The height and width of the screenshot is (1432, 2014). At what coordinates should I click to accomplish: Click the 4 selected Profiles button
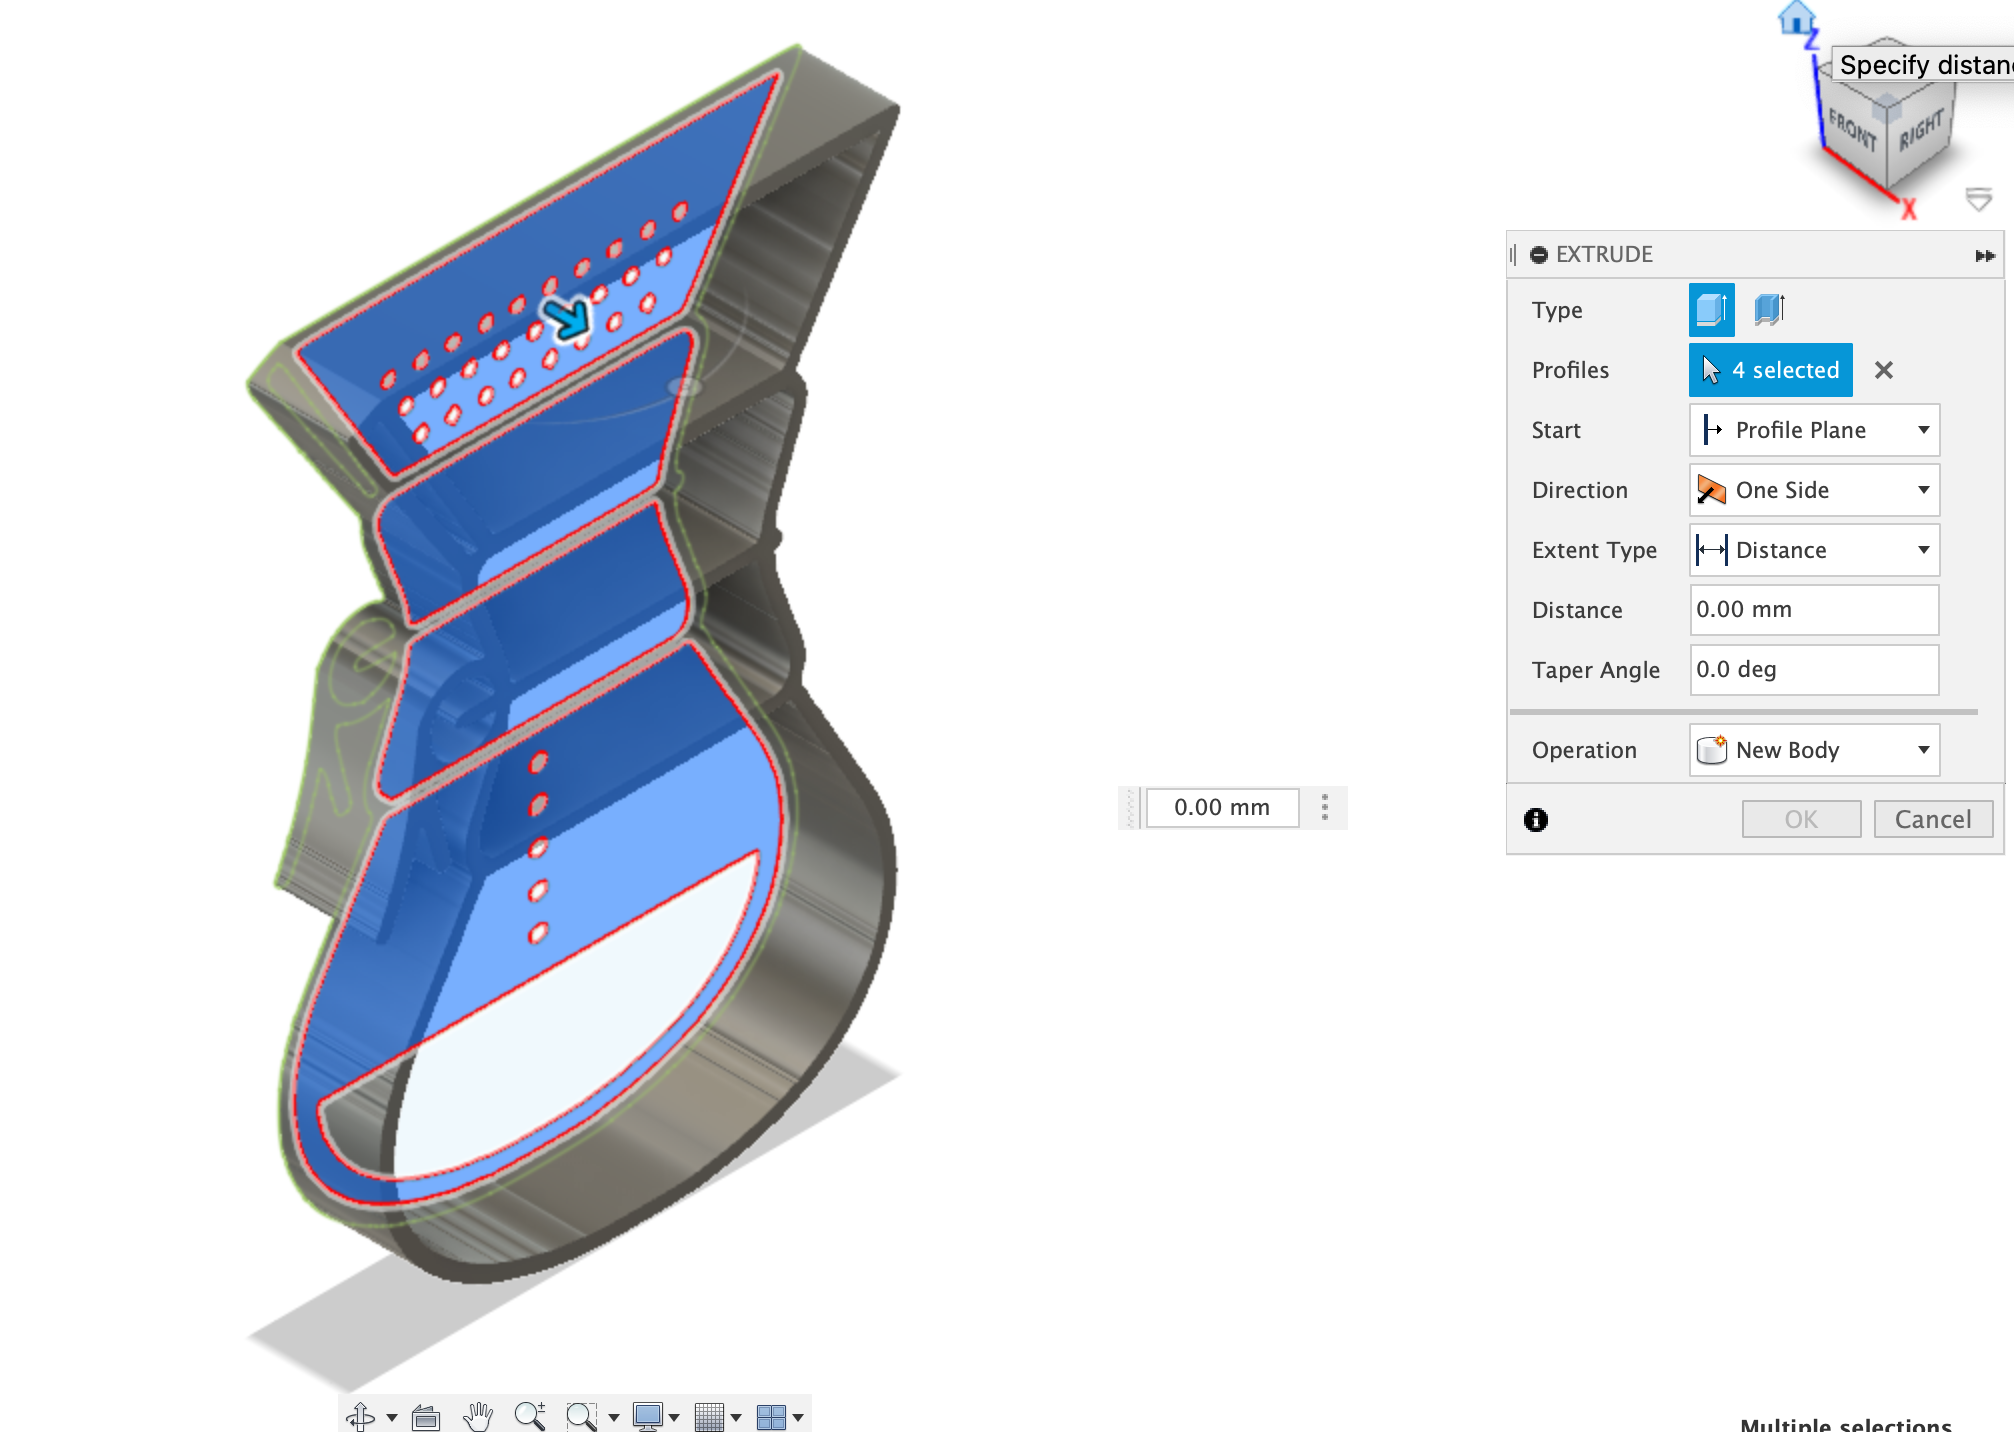[x=1771, y=370]
